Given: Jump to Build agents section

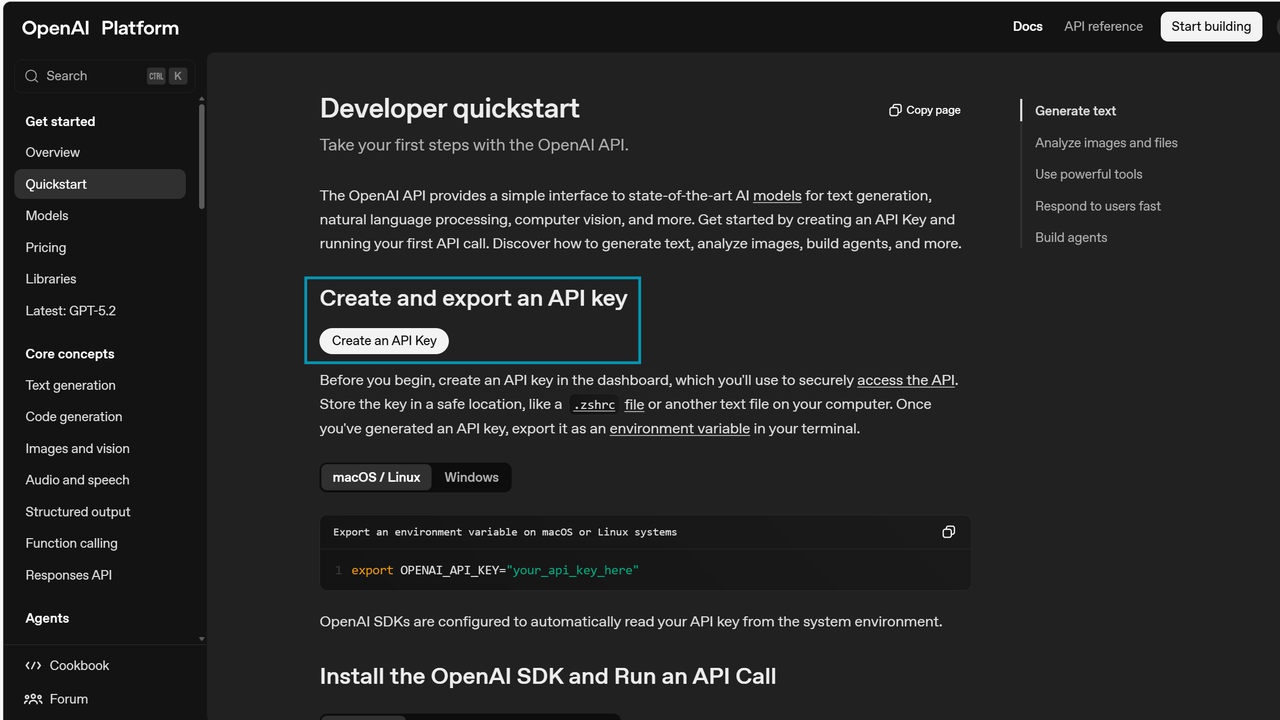Looking at the screenshot, I should (1071, 238).
